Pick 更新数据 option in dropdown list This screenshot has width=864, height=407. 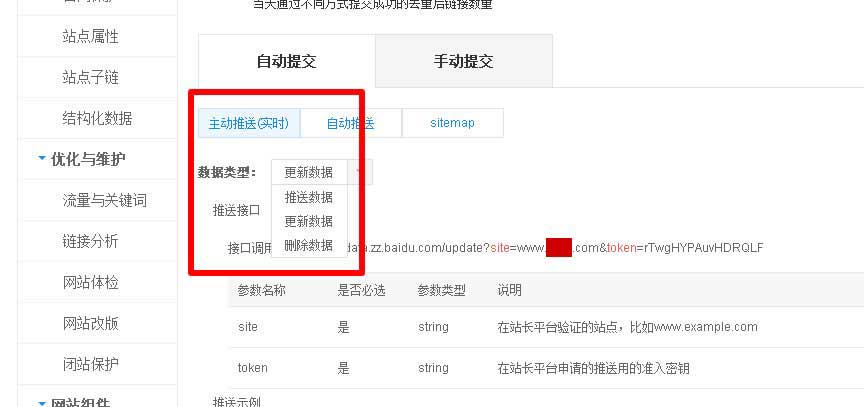(309, 221)
